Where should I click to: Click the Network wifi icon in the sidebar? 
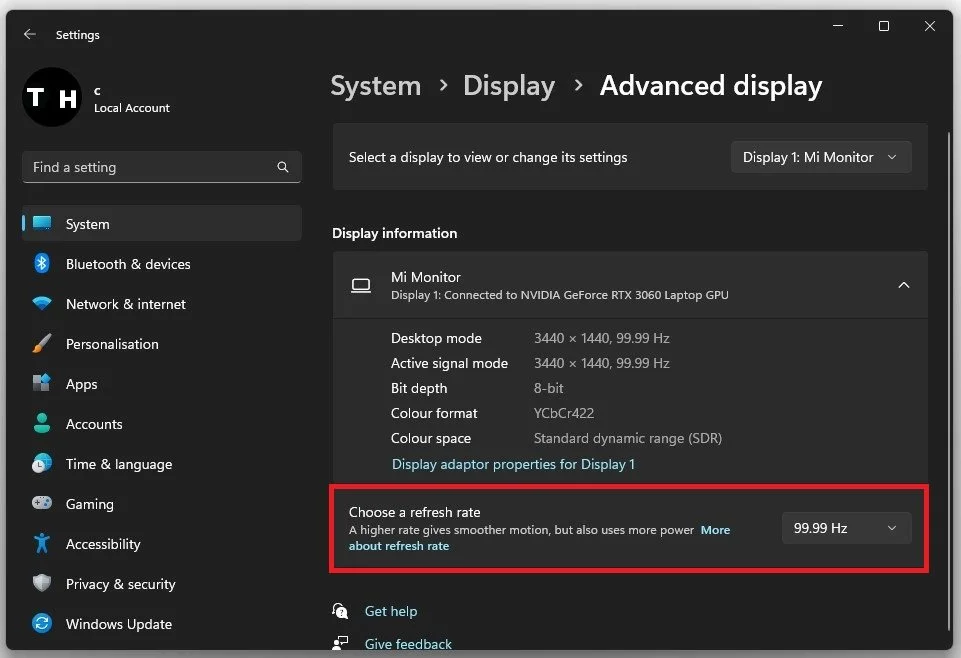point(42,303)
